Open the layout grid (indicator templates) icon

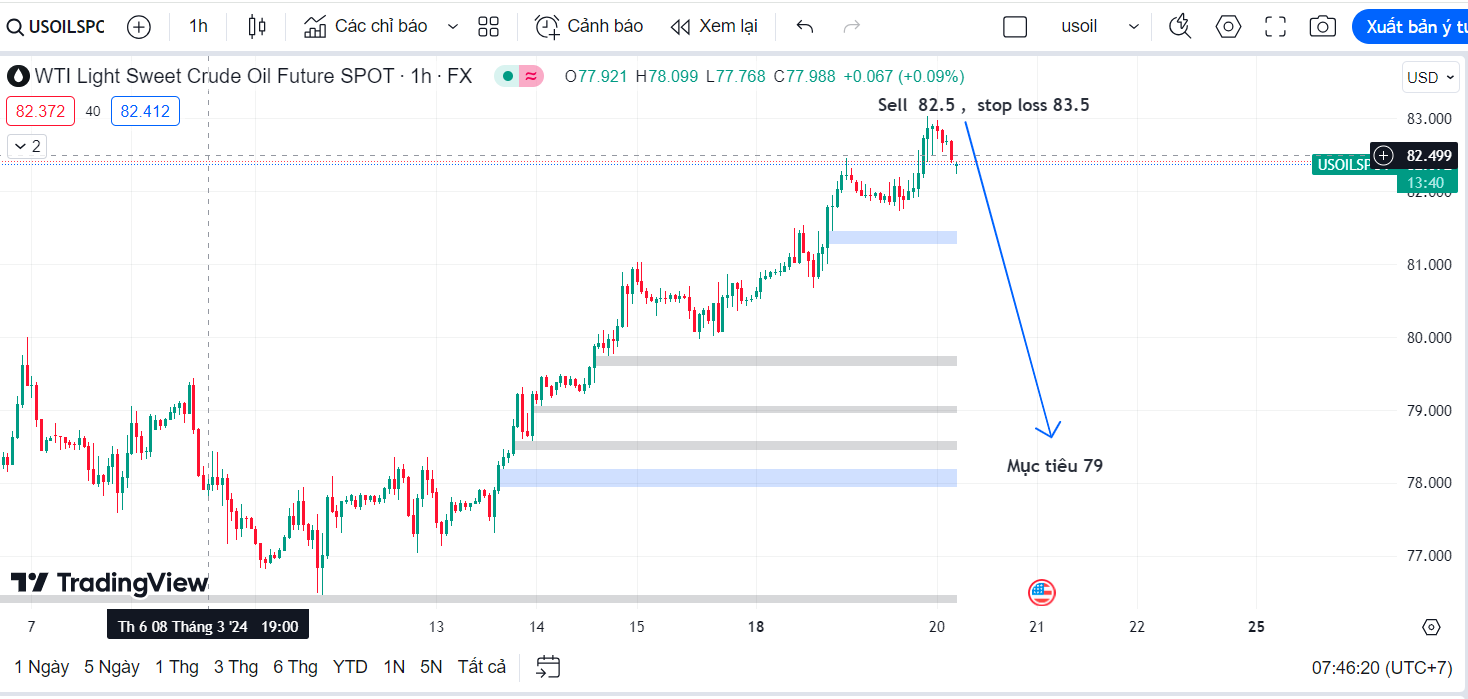coord(488,27)
